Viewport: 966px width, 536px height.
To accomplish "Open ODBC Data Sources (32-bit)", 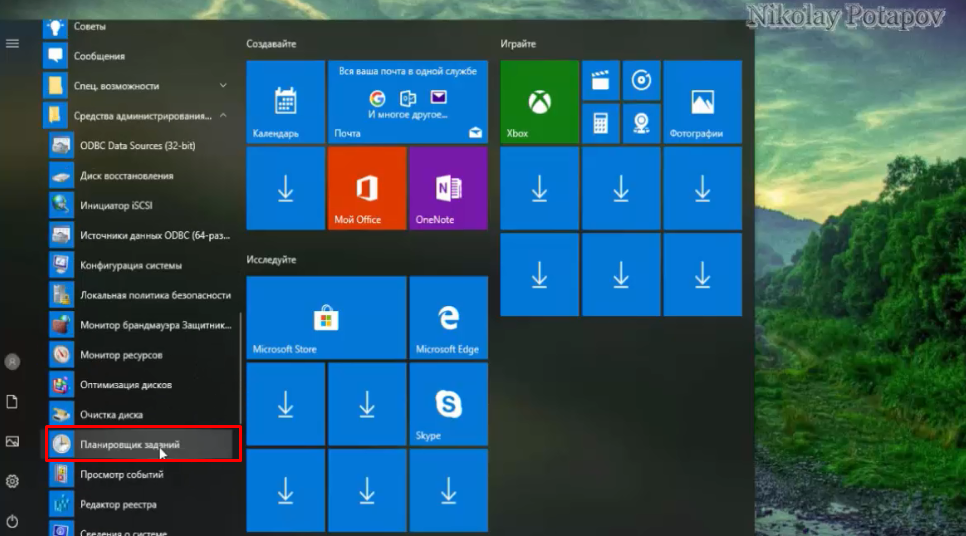I will coord(141,146).
